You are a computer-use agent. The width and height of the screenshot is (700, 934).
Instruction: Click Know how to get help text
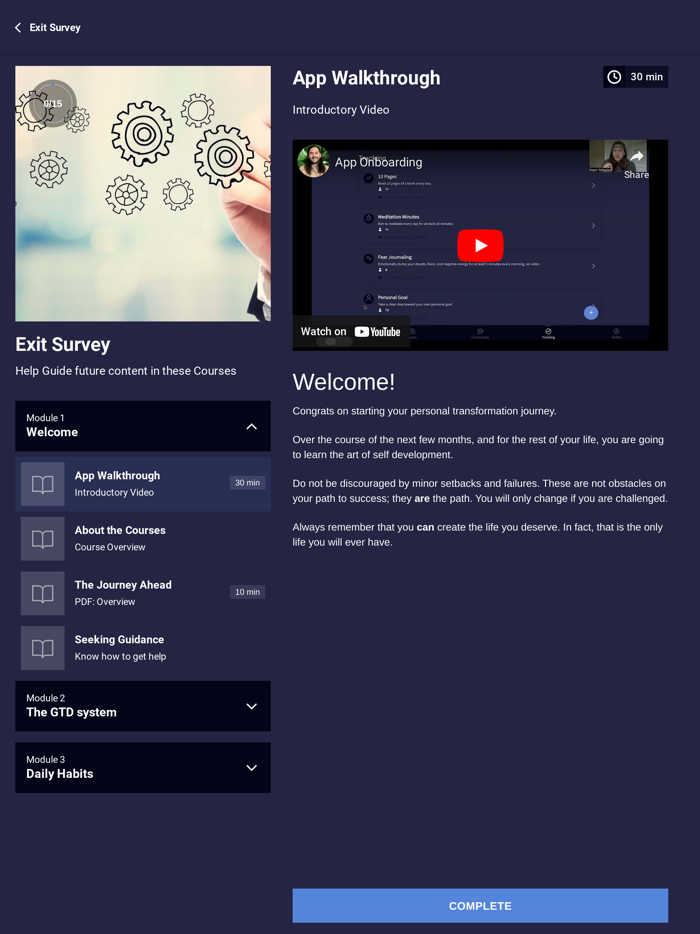pyautogui.click(x=120, y=656)
